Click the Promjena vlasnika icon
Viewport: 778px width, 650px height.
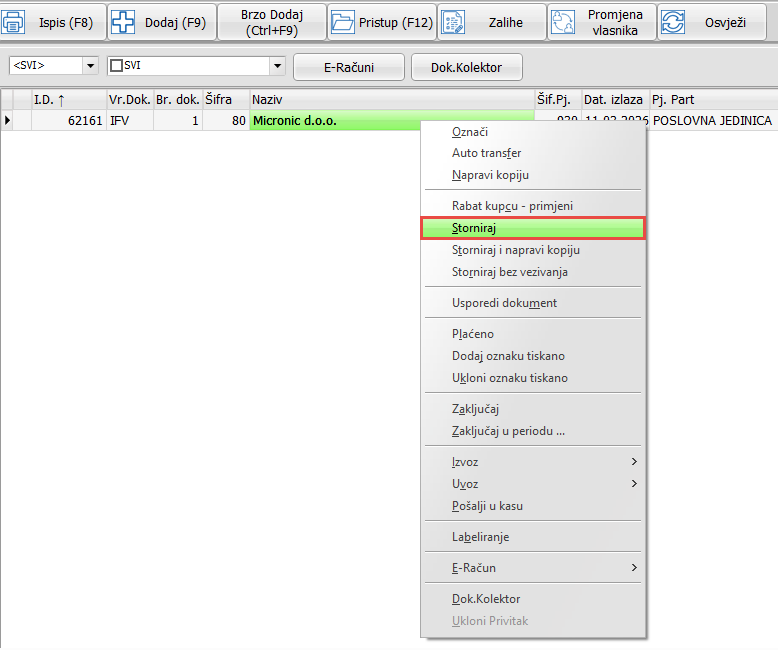(x=562, y=22)
